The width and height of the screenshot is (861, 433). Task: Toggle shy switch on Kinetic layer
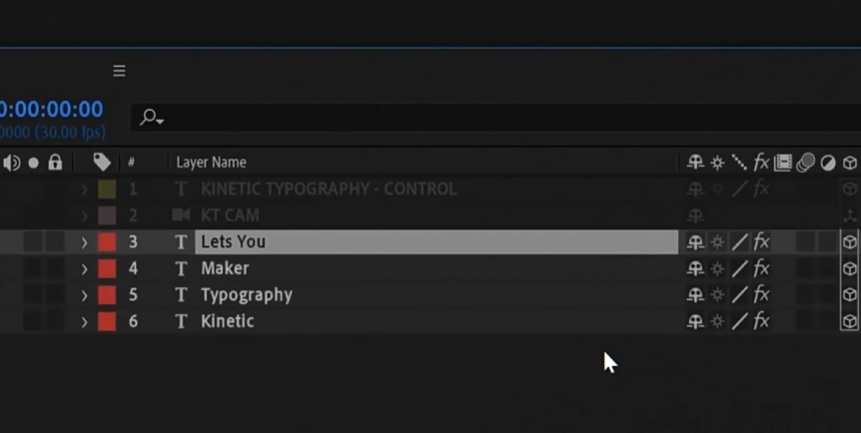pyautogui.click(x=696, y=322)
